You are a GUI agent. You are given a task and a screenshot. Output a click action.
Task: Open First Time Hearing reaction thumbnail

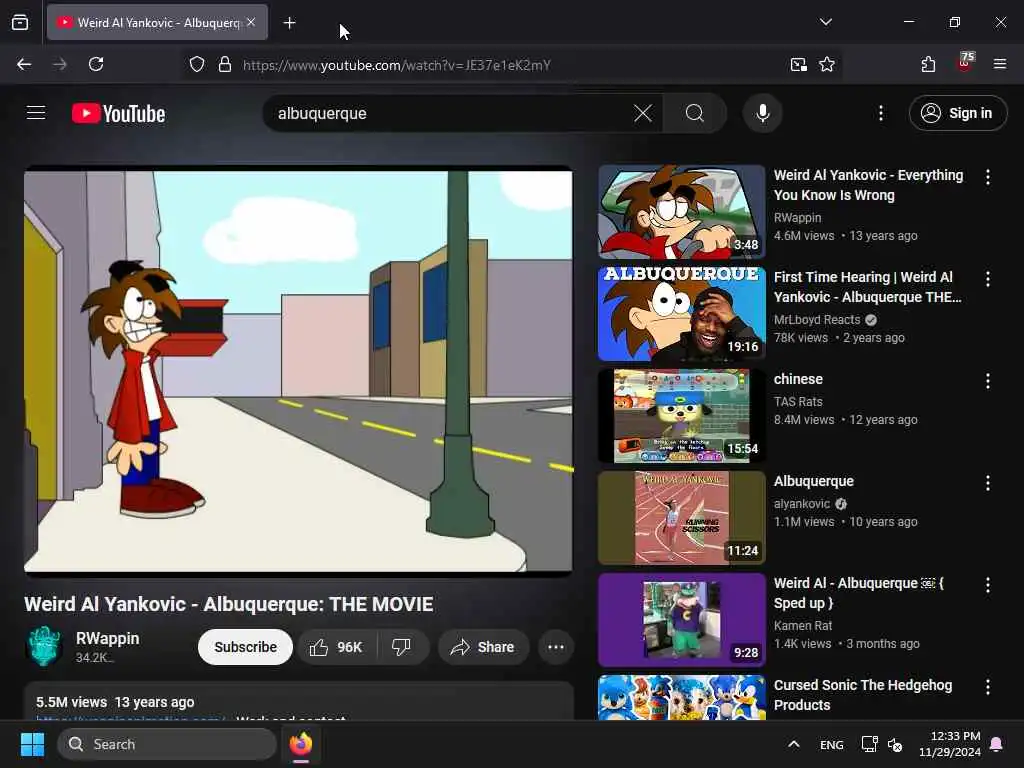(x=681, y=313)
